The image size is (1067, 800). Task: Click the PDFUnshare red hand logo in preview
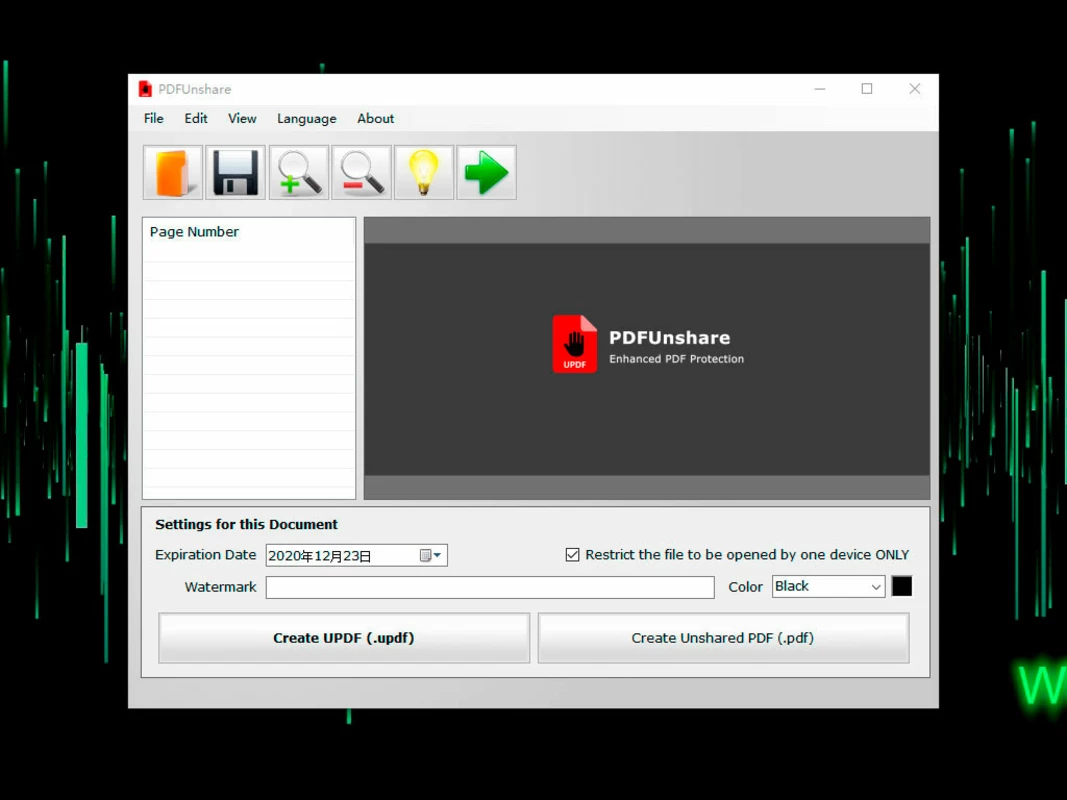(574, 344)
